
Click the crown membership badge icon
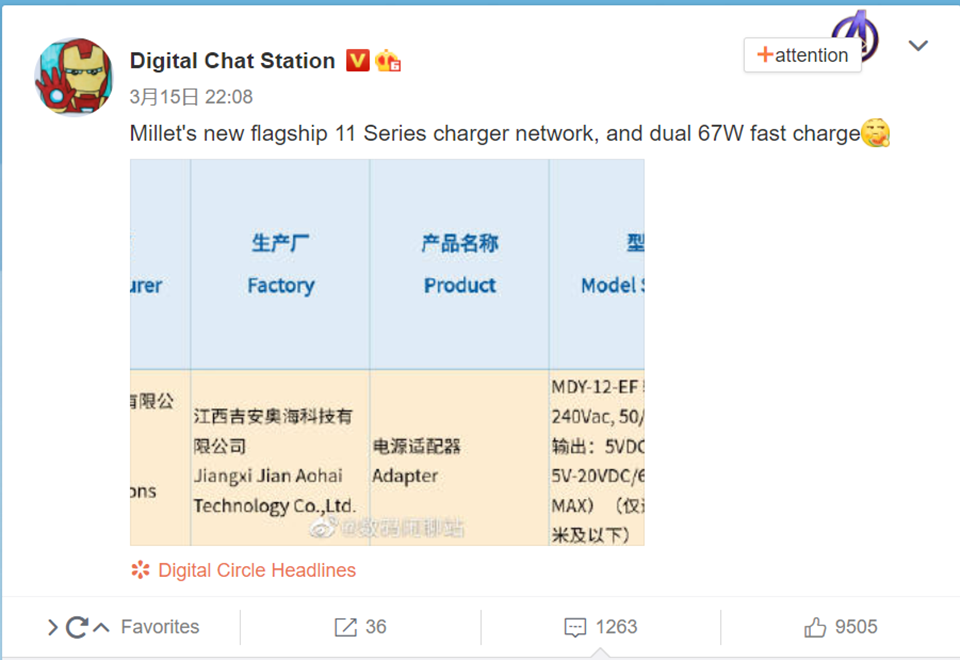388,61
